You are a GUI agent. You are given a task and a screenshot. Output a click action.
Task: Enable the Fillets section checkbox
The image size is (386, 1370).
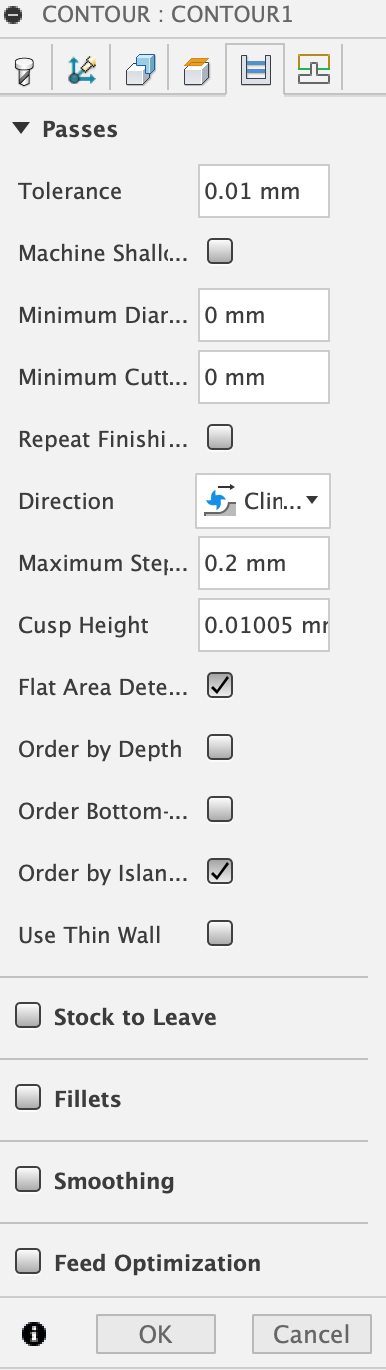tap(28, 1098)
